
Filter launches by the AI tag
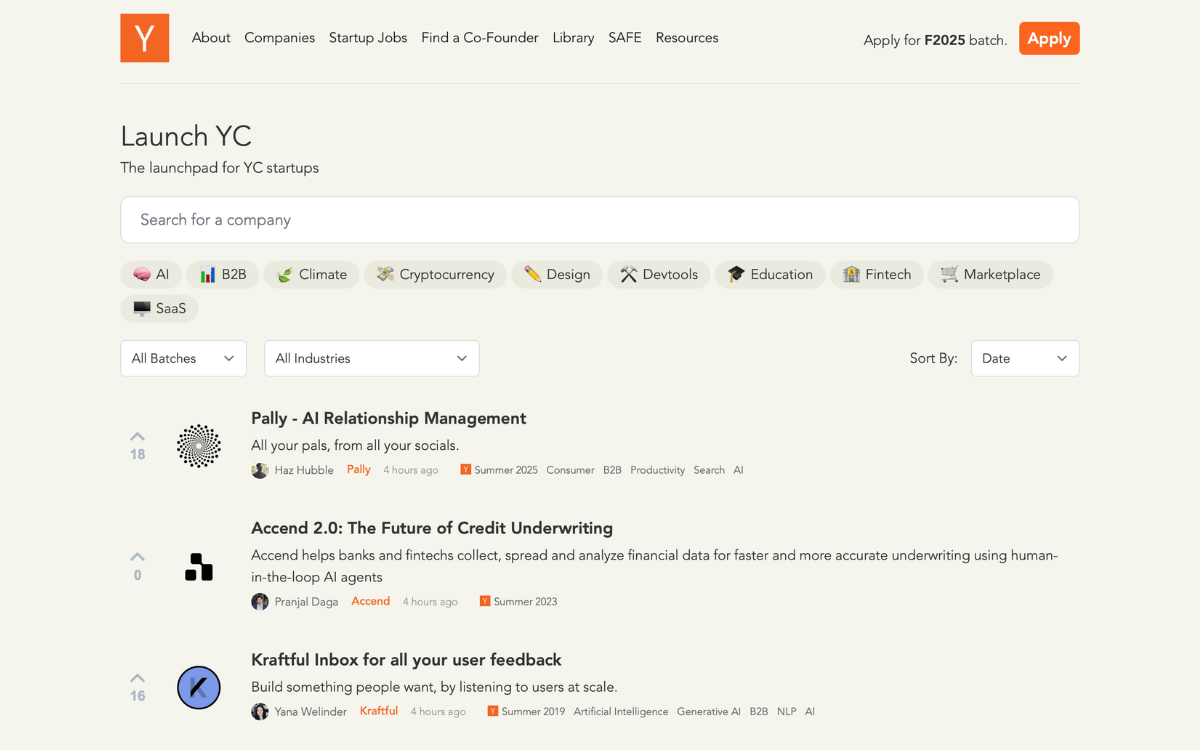tap(151, 275)
